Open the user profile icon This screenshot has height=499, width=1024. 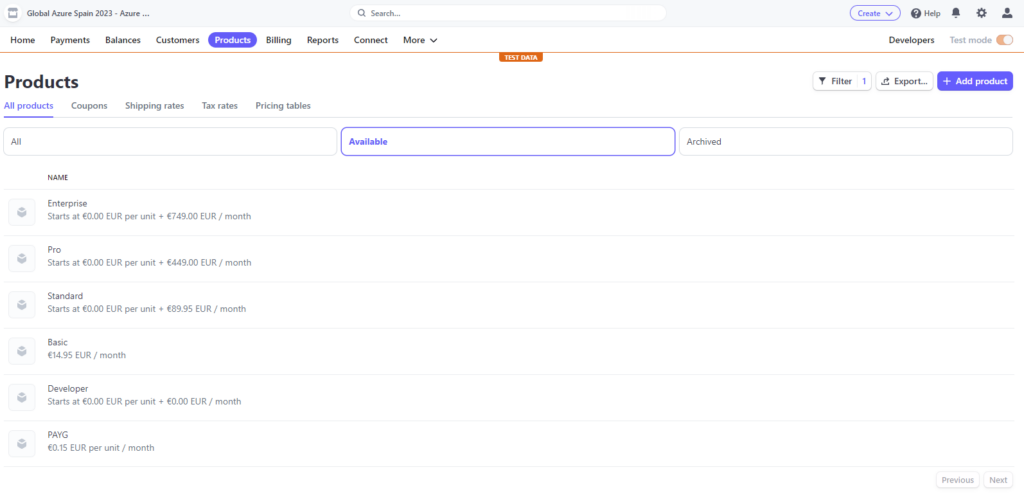[x=1006, y=13]
